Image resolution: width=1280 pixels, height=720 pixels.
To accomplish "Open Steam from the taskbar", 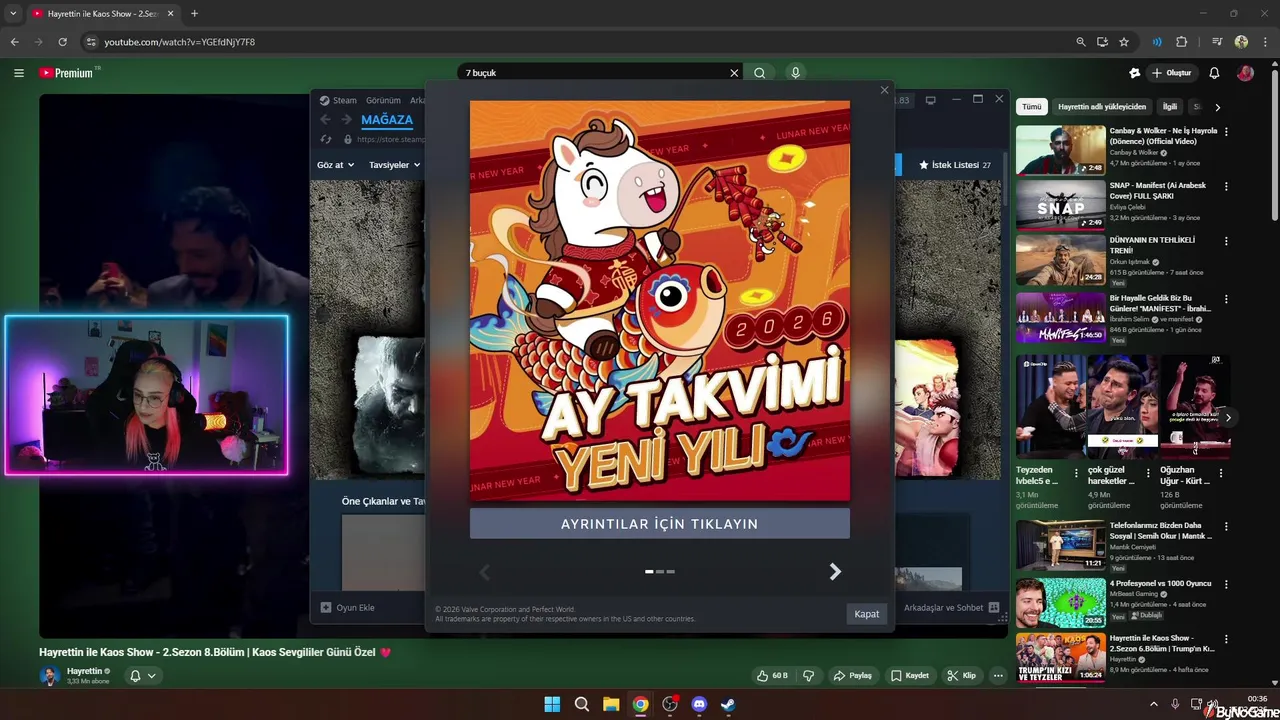I will tap(728, 704).
